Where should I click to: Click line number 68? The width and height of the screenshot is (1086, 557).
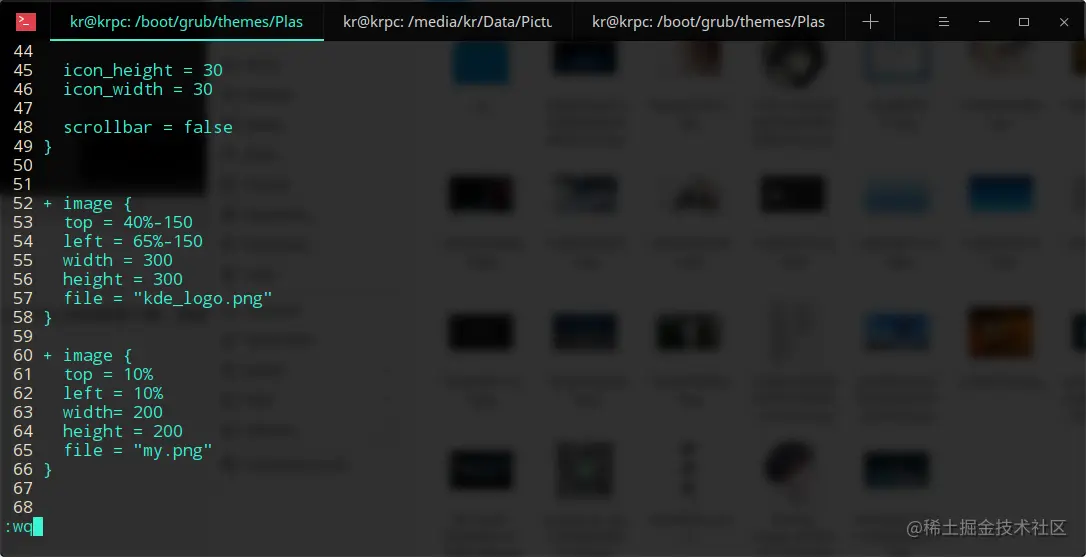(x=23, y=507)
